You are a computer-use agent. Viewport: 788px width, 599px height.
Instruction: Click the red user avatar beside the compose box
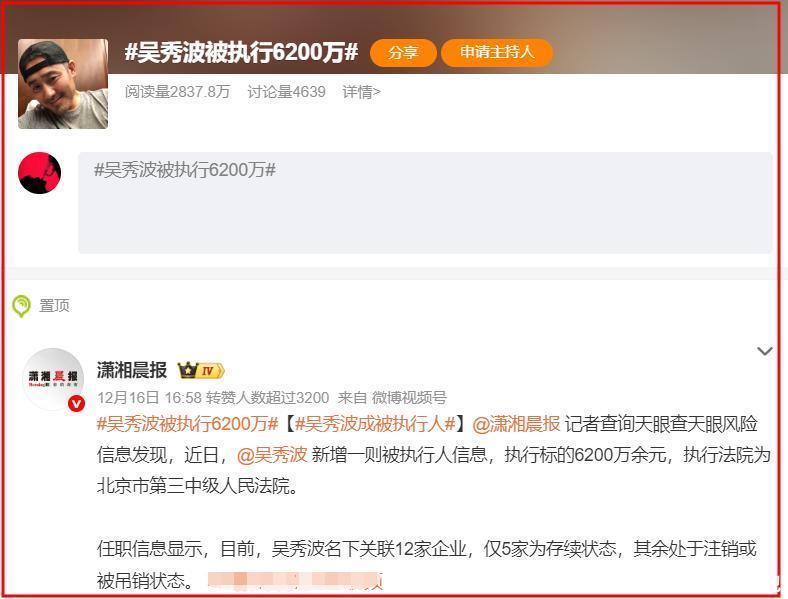click(x=40, y=173)
